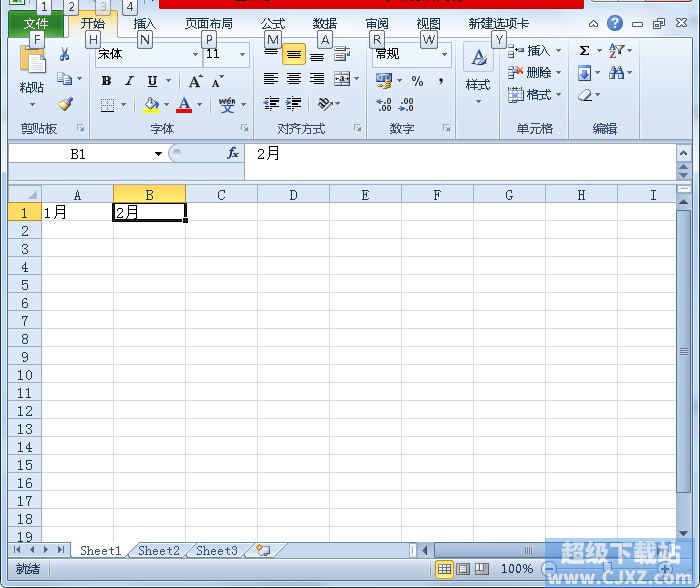Viewport: 700px width, 588px height.
Task: Expand the 插入 cells dropdown
Action: [x=558, y=50]
